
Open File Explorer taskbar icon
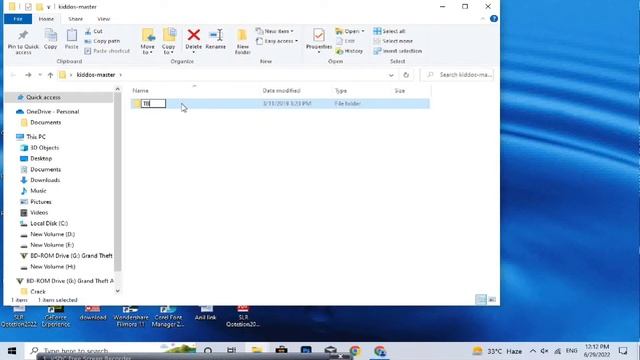coord(257,351)
